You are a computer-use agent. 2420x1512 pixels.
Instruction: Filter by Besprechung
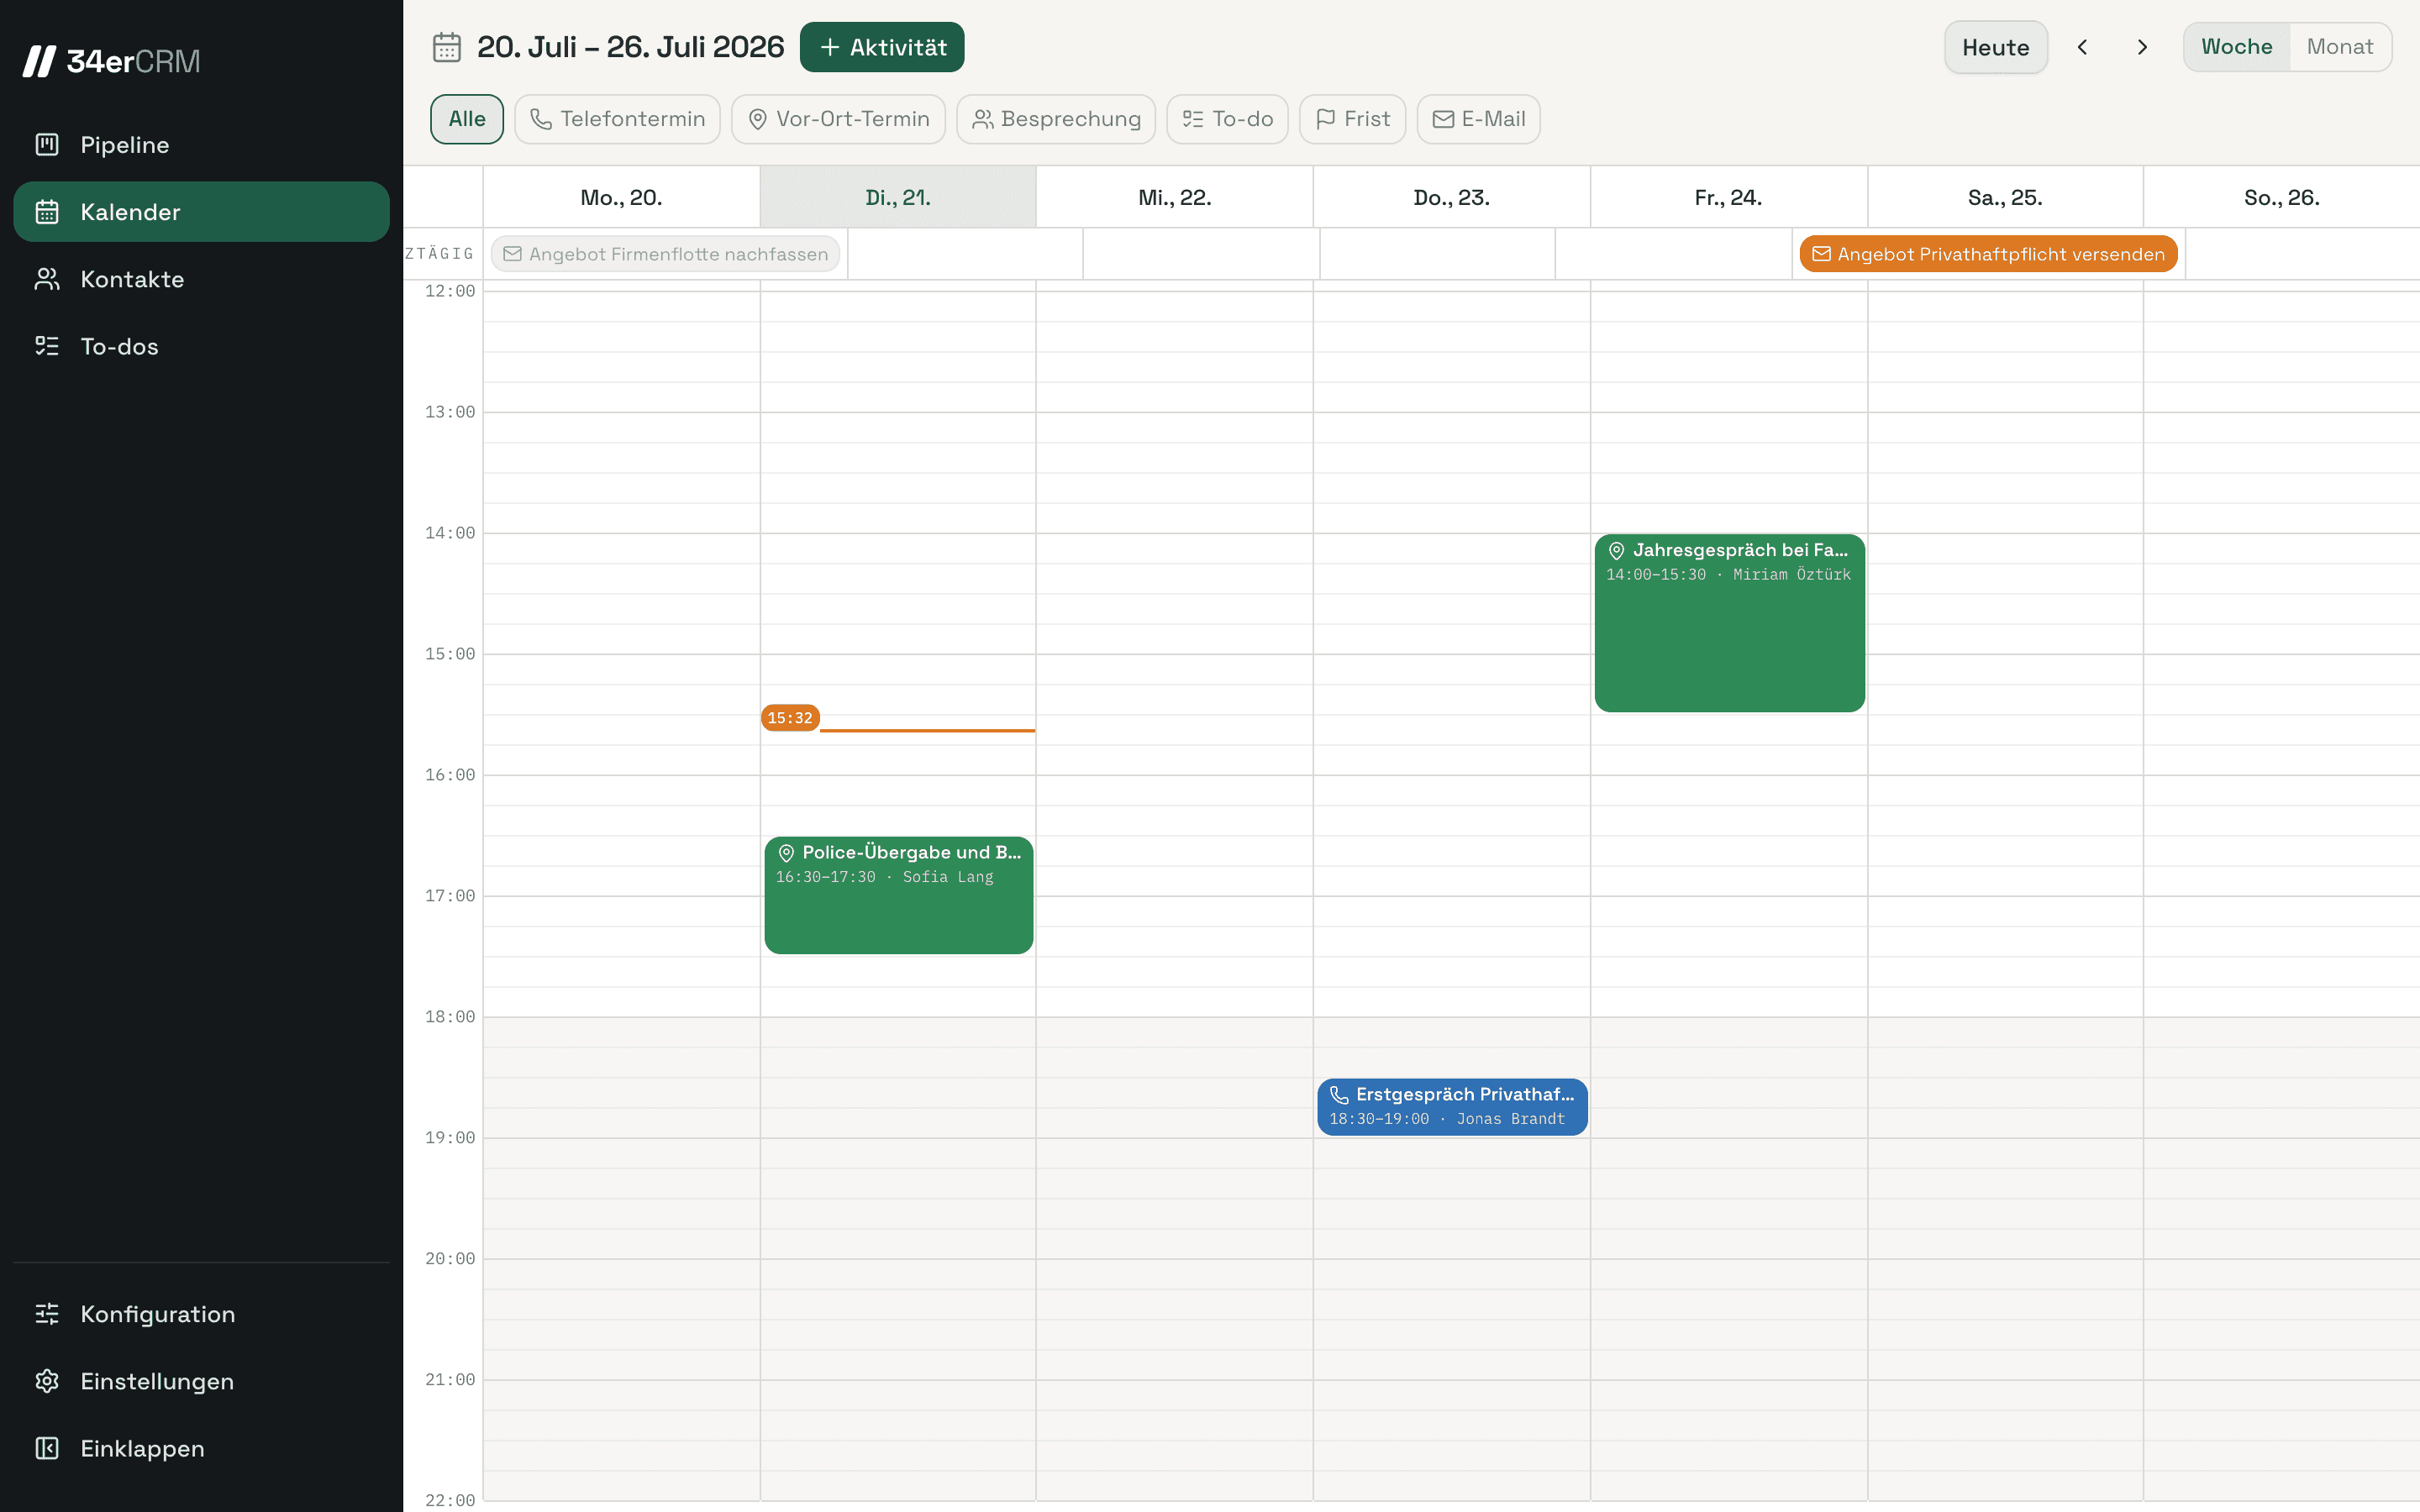click(1056, 119)
